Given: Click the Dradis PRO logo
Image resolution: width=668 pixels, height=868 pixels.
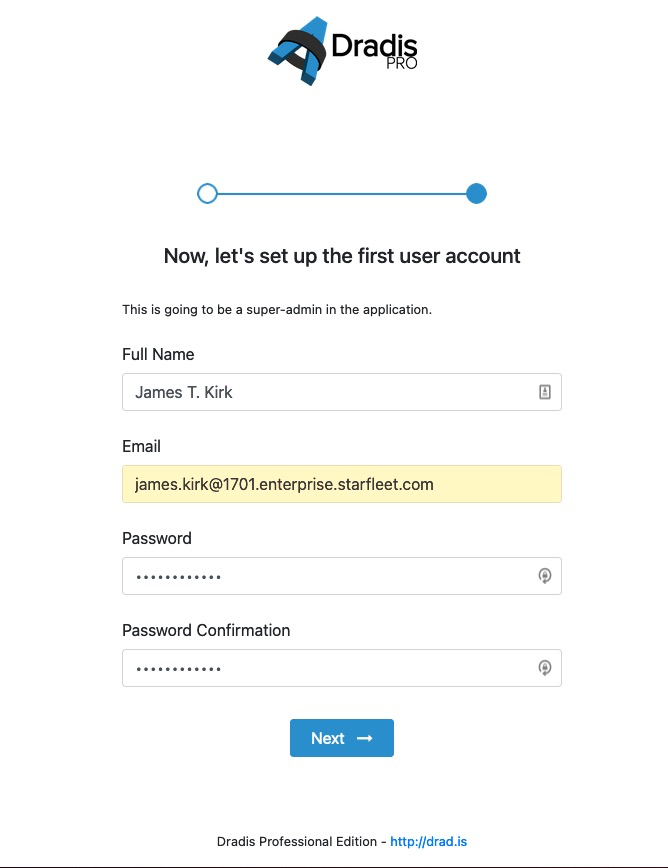Looking at the screenshot, I should coord(342,51).
